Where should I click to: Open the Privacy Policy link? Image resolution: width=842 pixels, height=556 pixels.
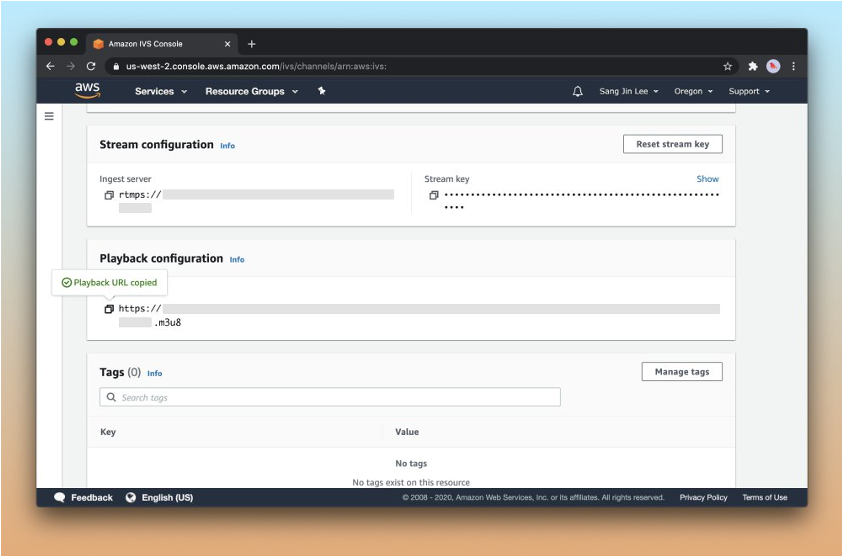(703, 497)
